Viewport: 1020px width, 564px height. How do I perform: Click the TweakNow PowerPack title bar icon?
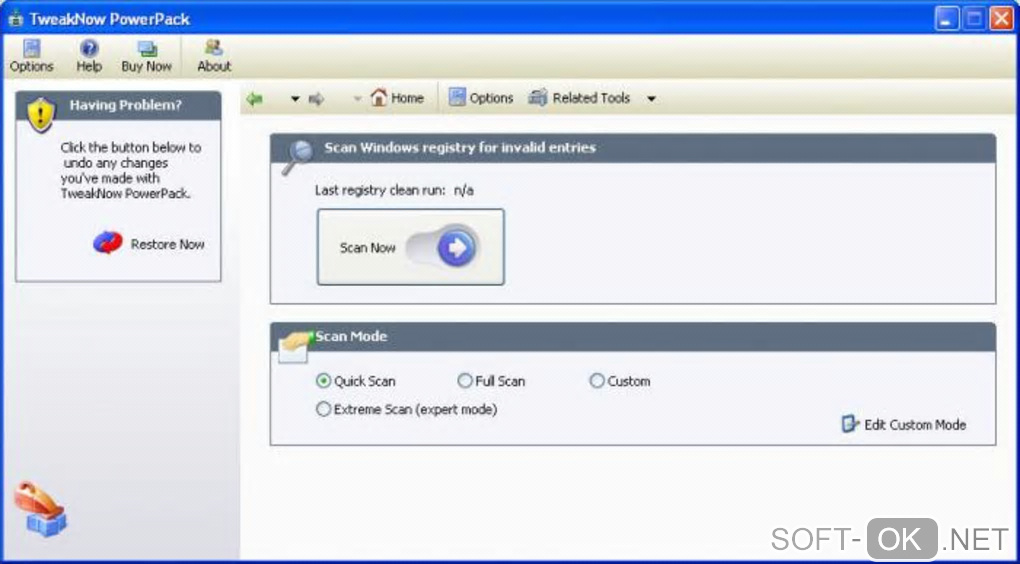click(16, 19)
